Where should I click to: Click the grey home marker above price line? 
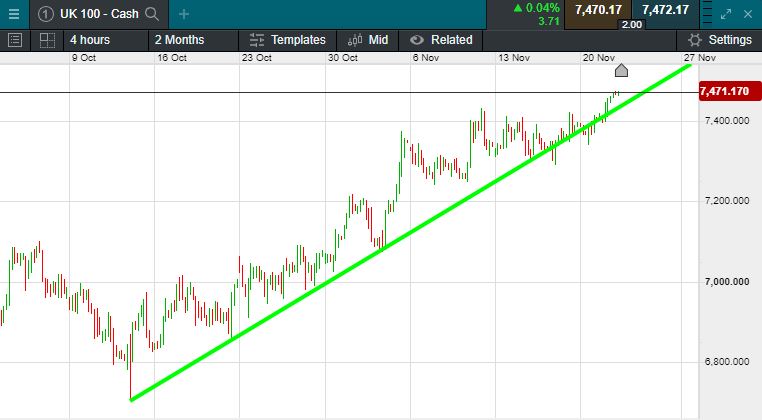click(621, 70)
